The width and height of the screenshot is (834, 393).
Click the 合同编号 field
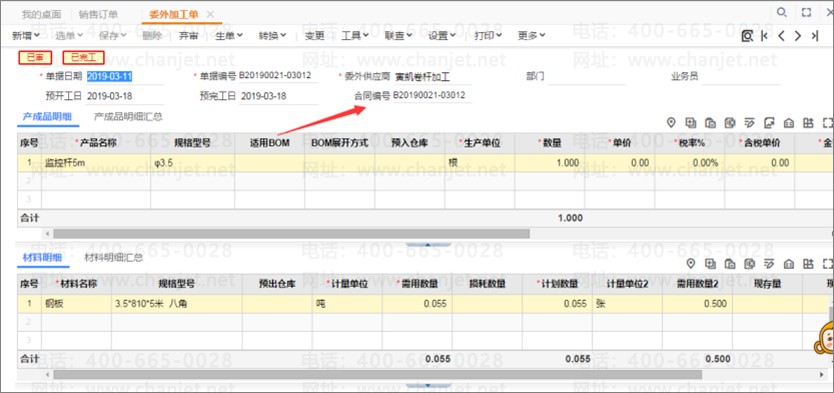(x=432, y=96)
